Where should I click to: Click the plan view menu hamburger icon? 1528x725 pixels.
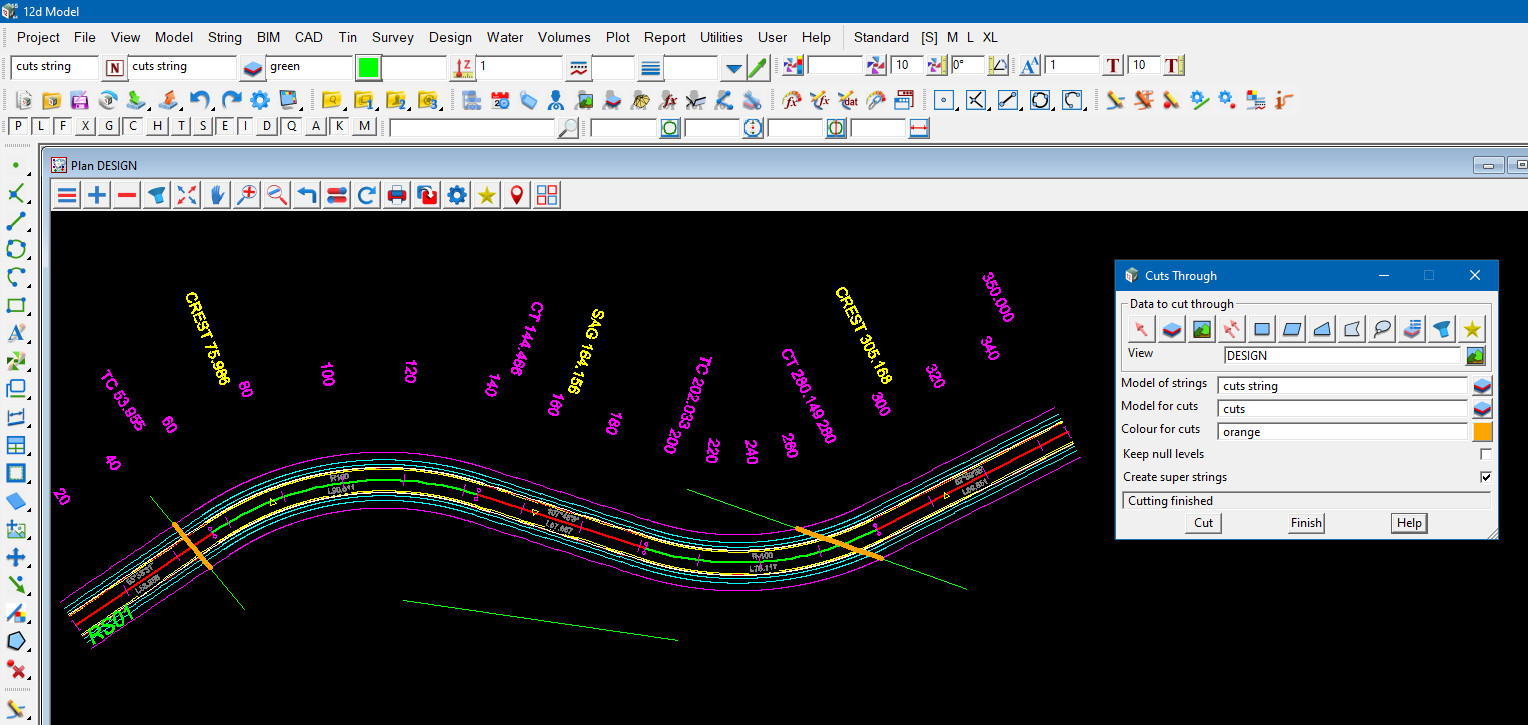tap(67, 195)
